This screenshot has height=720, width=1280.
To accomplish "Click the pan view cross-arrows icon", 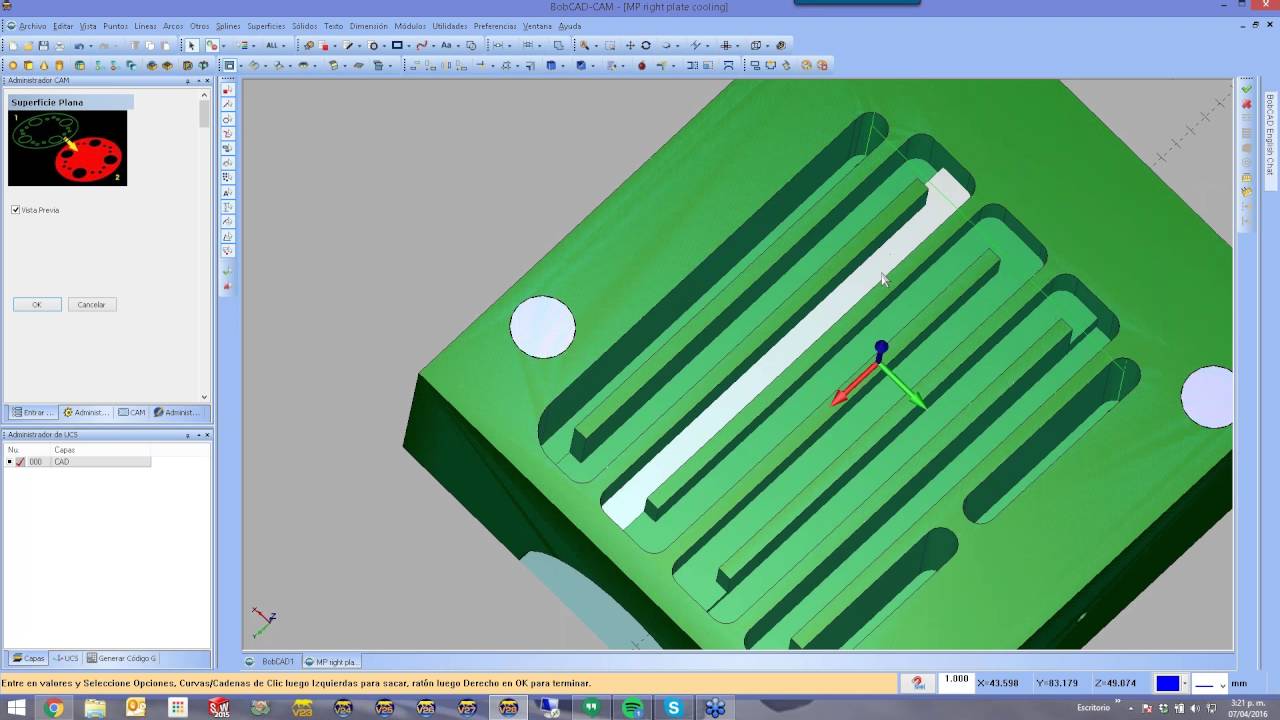I will pyautogui.click(x=630, y=45).
